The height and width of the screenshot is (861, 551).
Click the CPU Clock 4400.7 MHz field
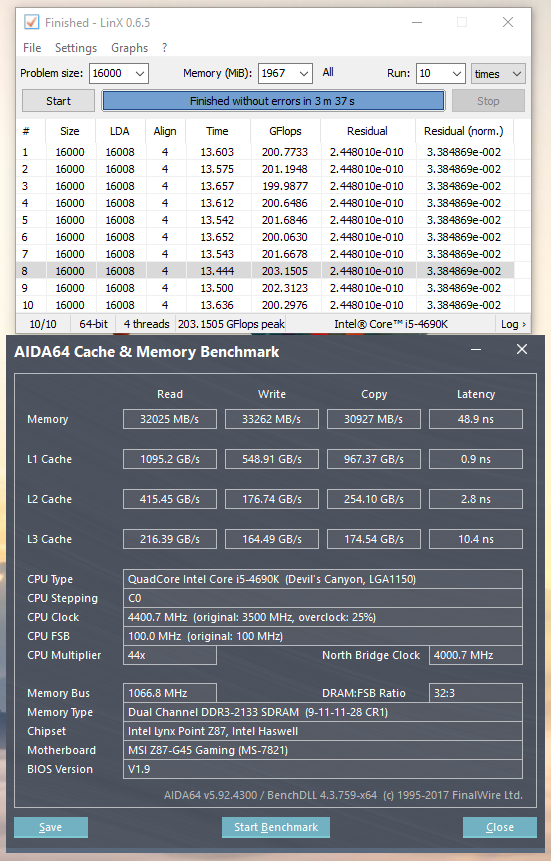[x=322, y=617]
